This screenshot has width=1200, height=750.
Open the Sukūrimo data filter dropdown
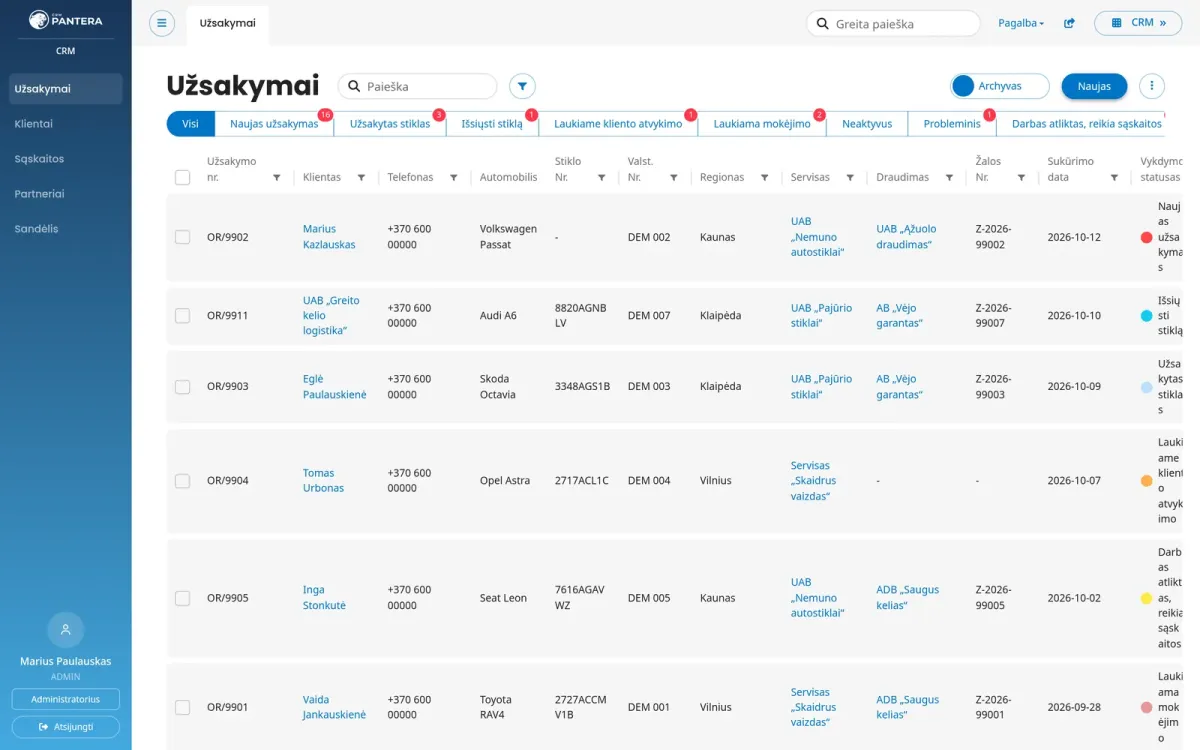click(1114, 178)
